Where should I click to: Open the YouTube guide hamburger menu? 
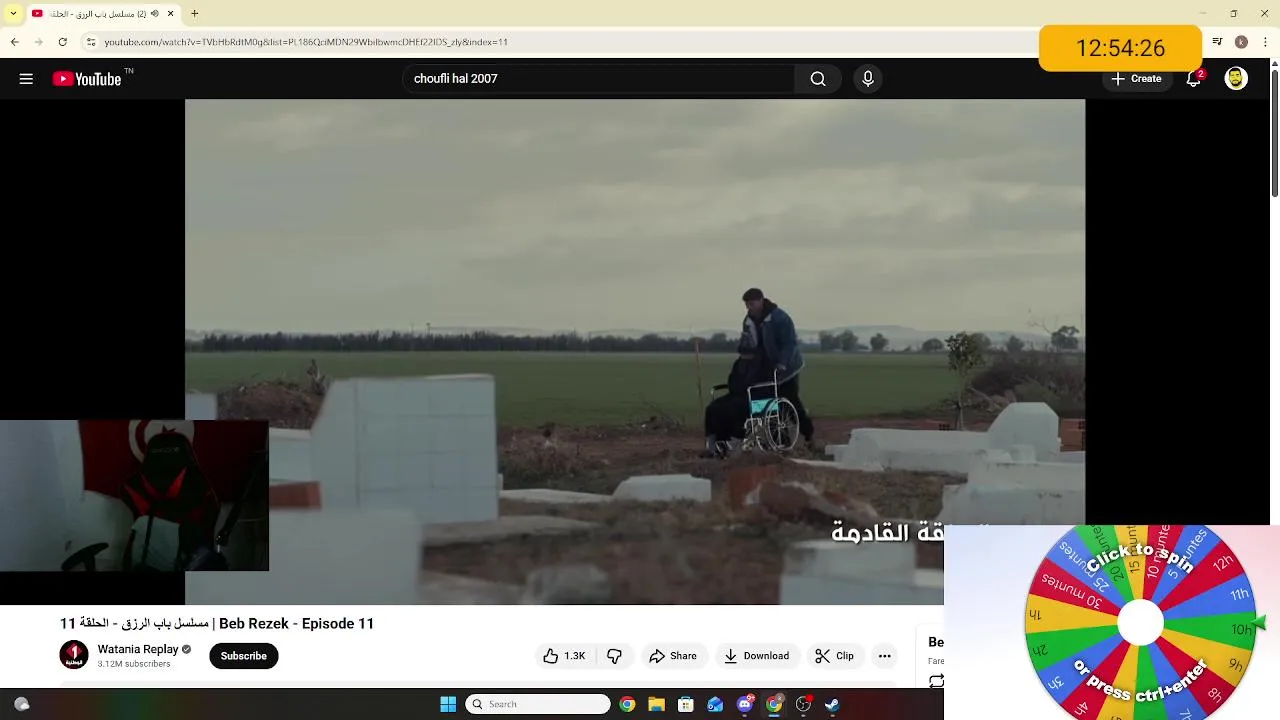(x=26, y=79)
